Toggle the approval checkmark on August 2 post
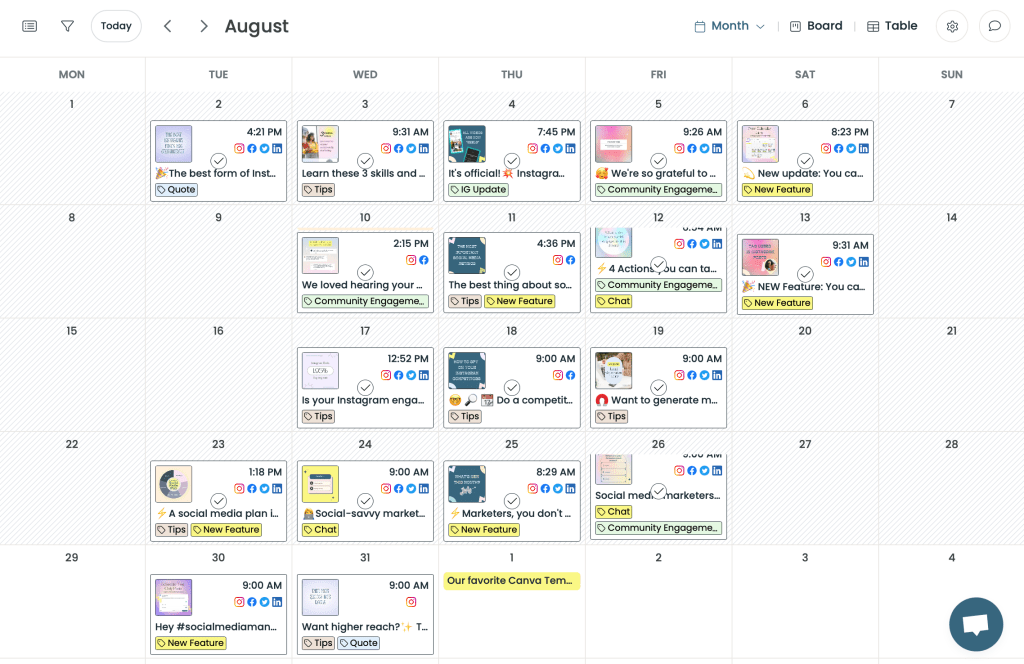The image size is (1024, 664). pos(218,161)
